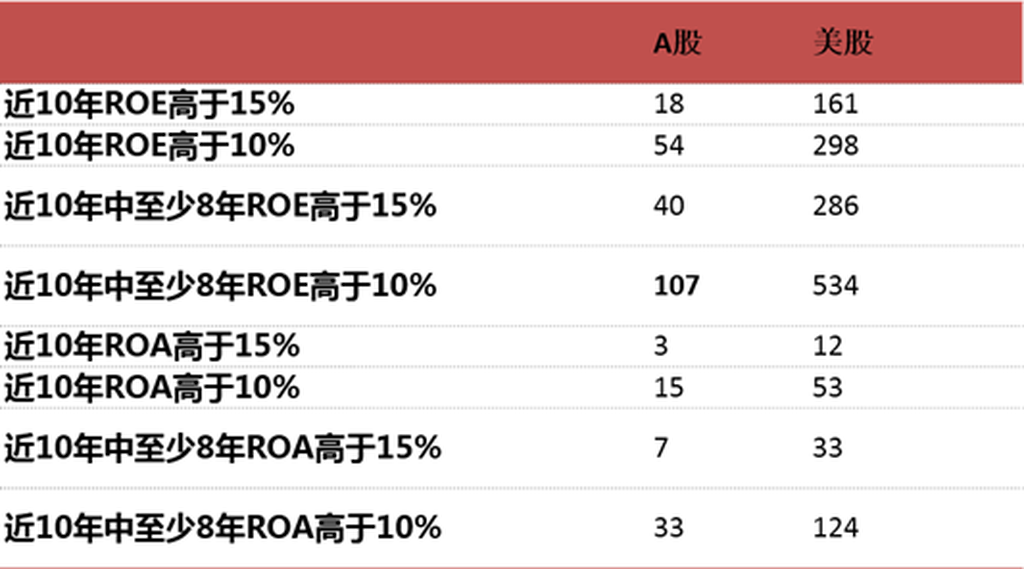Select the 美股 value 298
Image resolution: width=1024 pixels, height=569 pixels.
[x=835, y=145]
